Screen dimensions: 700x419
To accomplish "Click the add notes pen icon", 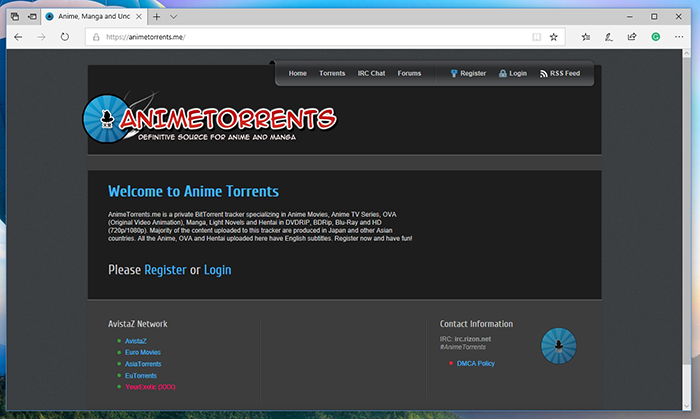I will (x=608, y=37).
